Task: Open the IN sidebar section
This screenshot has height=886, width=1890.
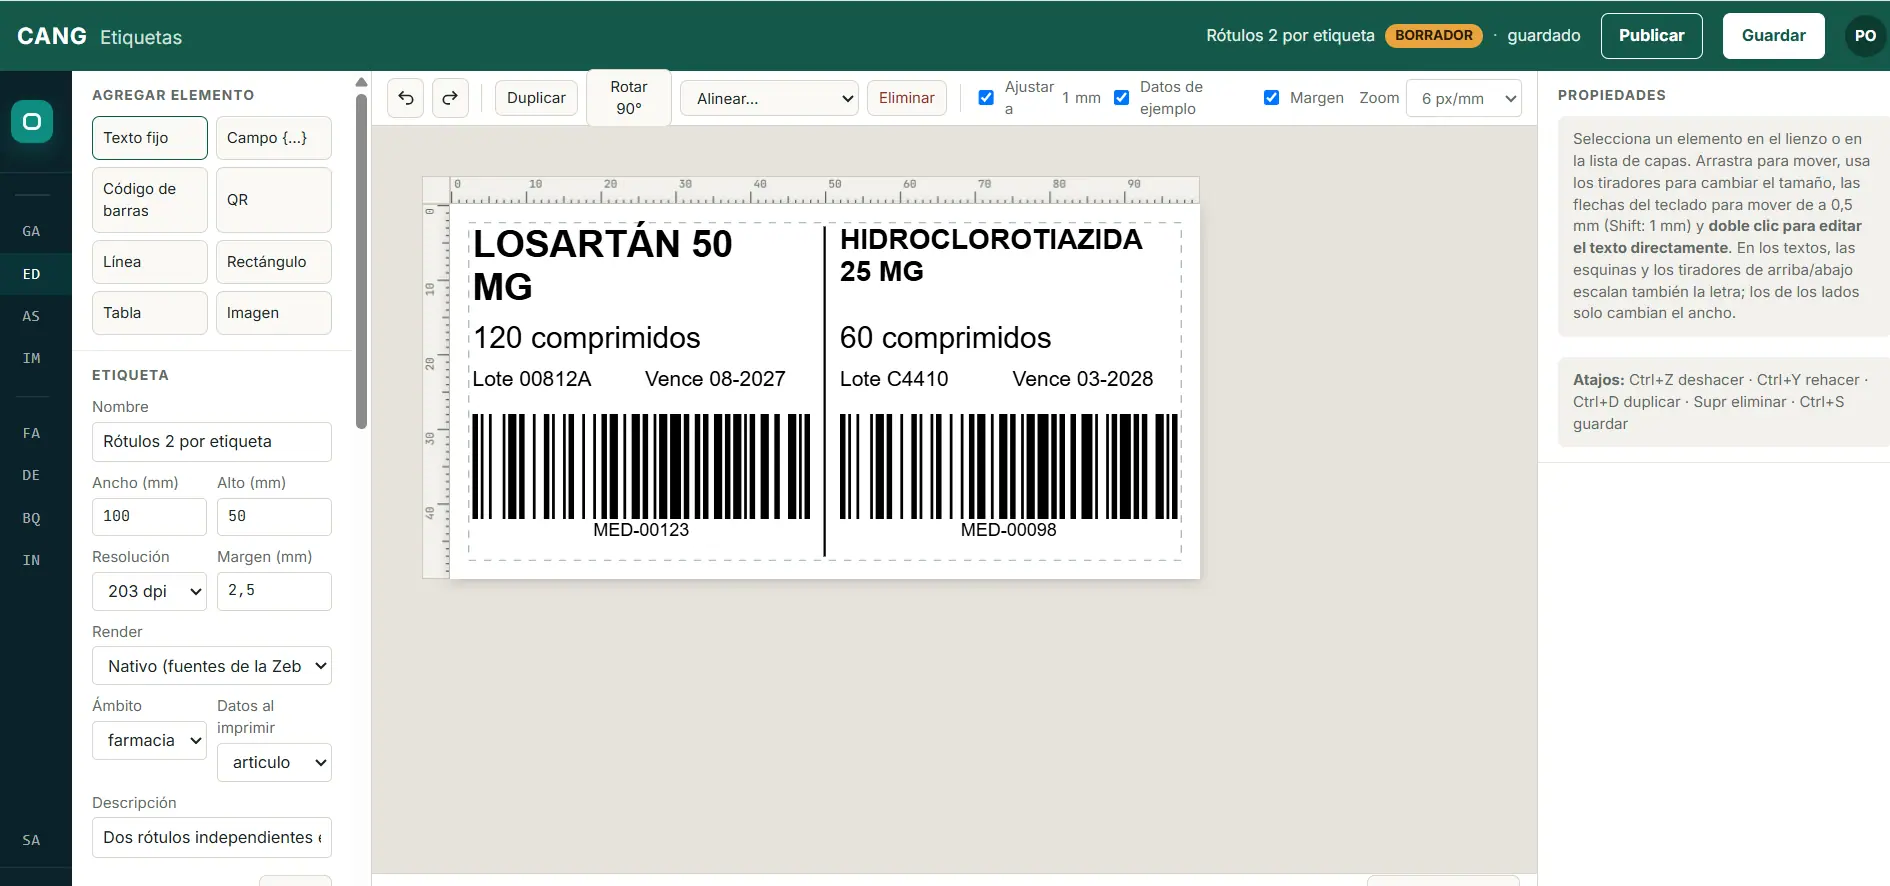Action: (32, 560)
